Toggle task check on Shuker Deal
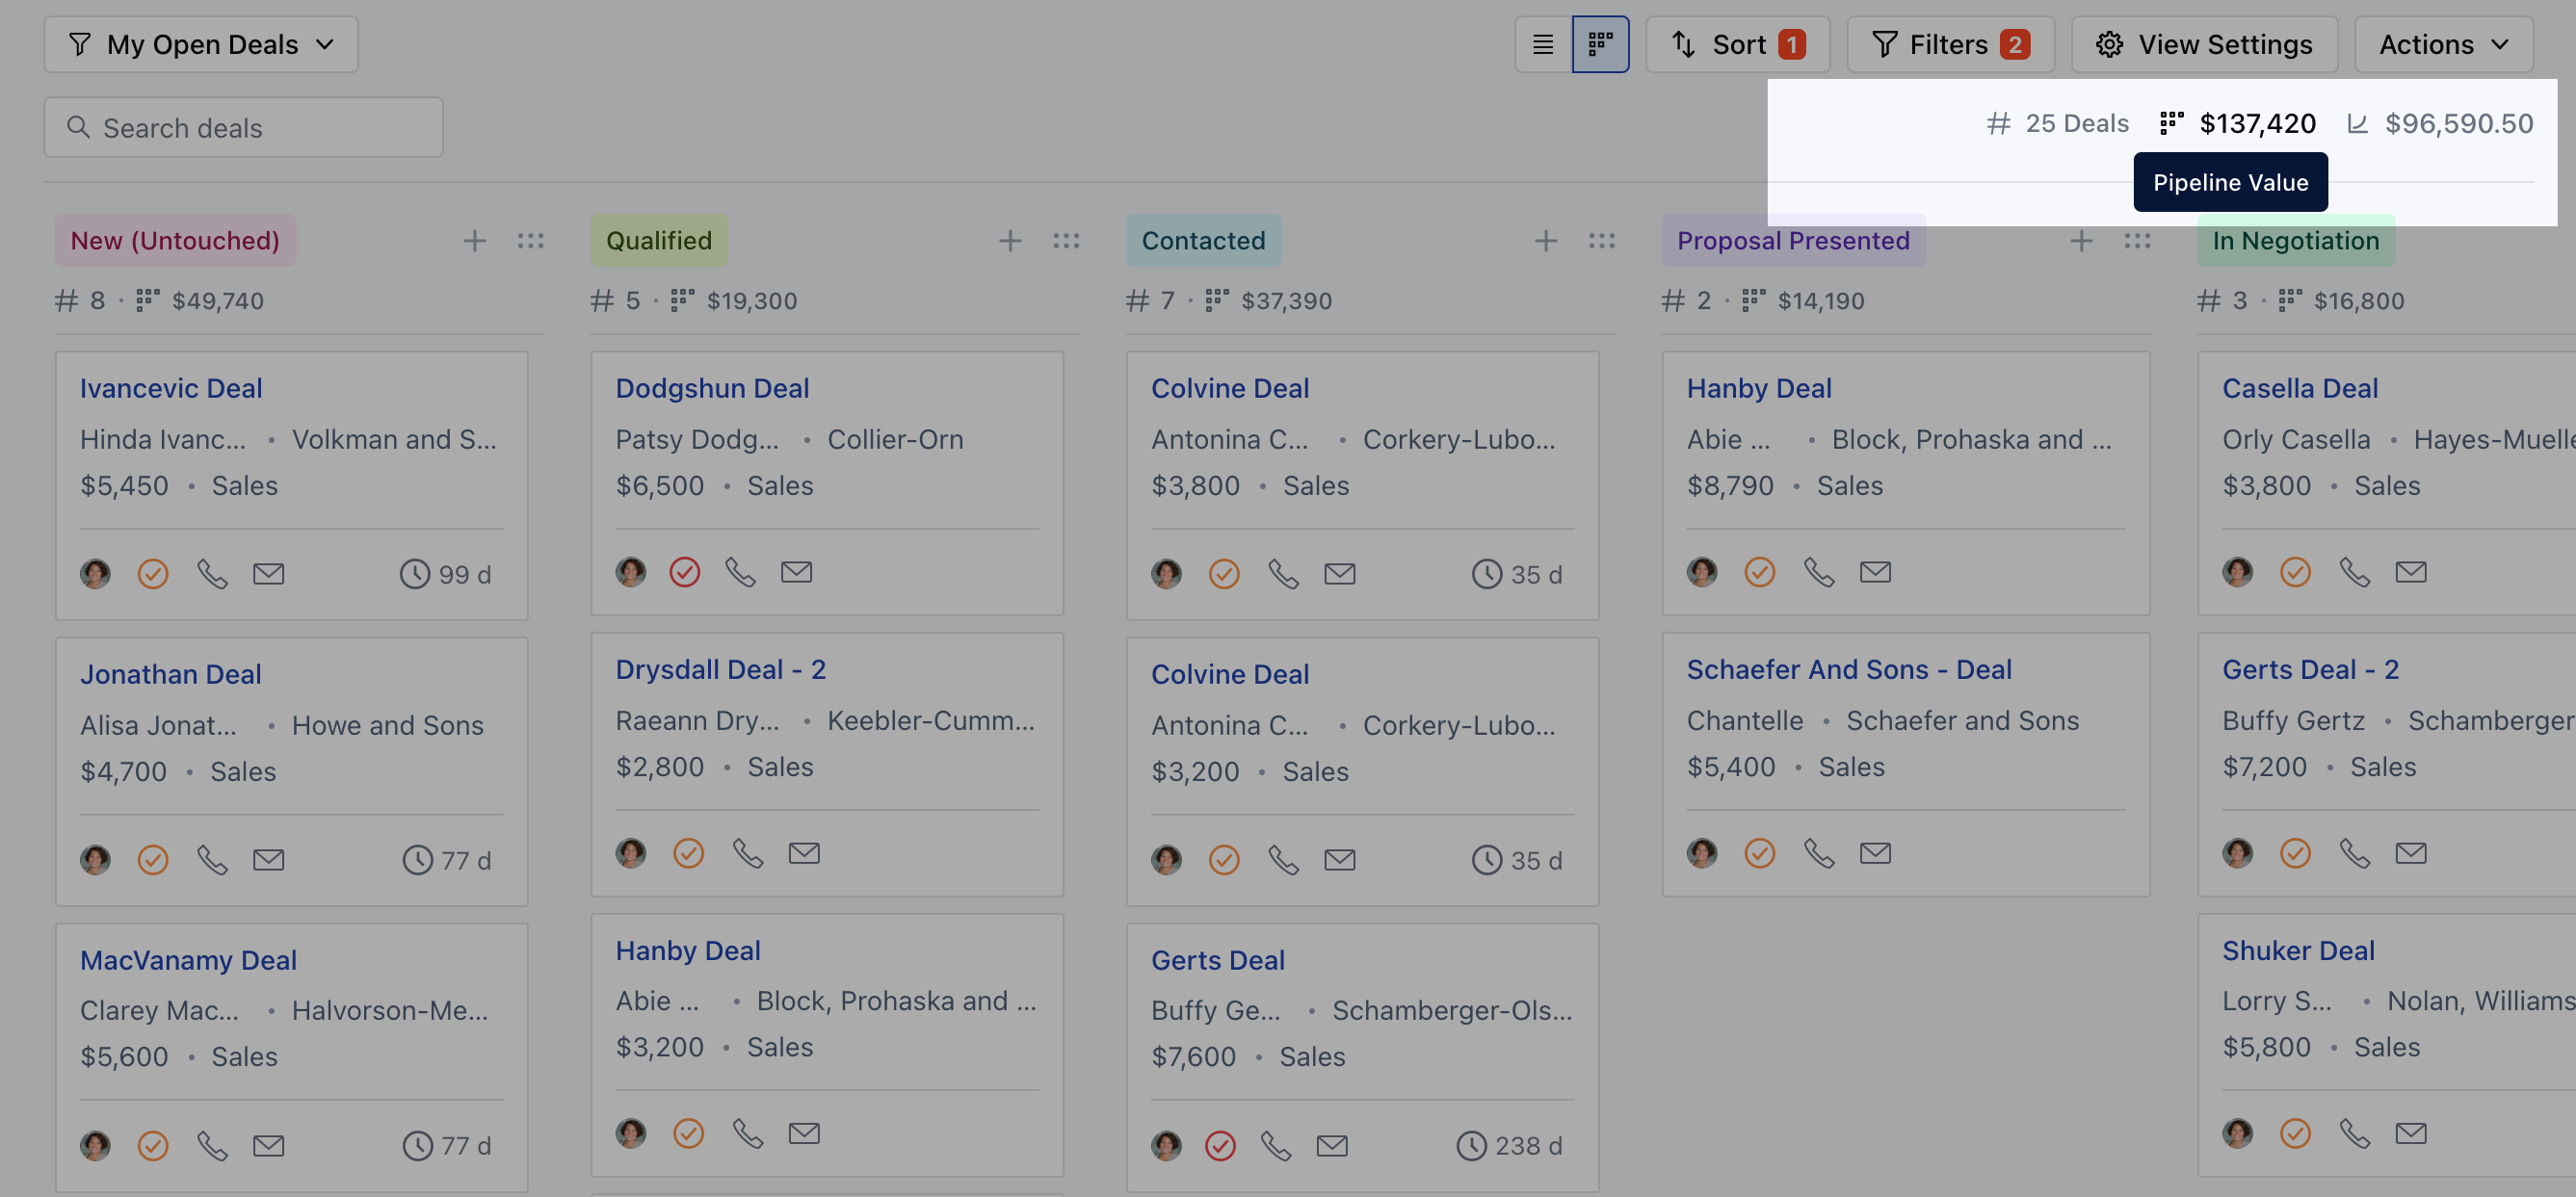This screenshot has width=2576, height=1197. [2295, 1133]
